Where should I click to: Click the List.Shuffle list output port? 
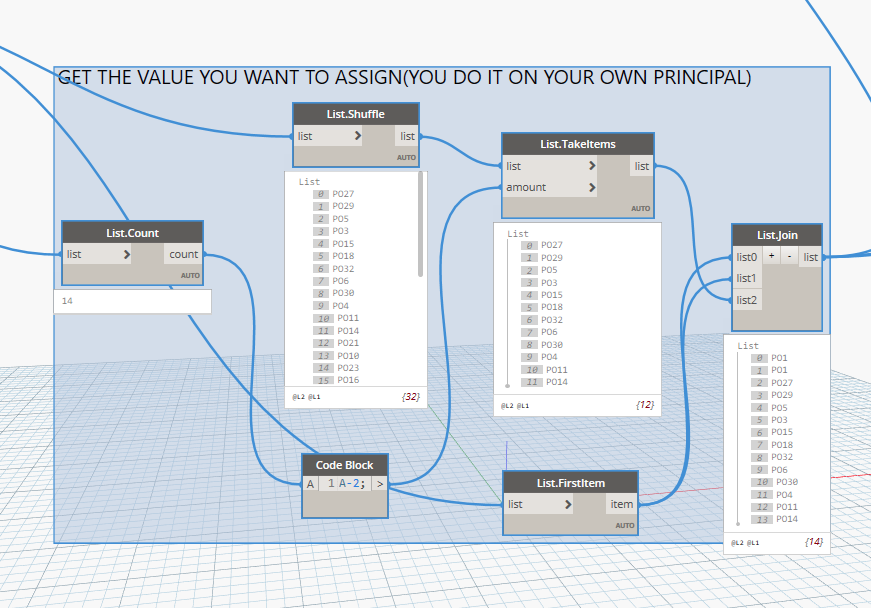click(x=407, y=136)
